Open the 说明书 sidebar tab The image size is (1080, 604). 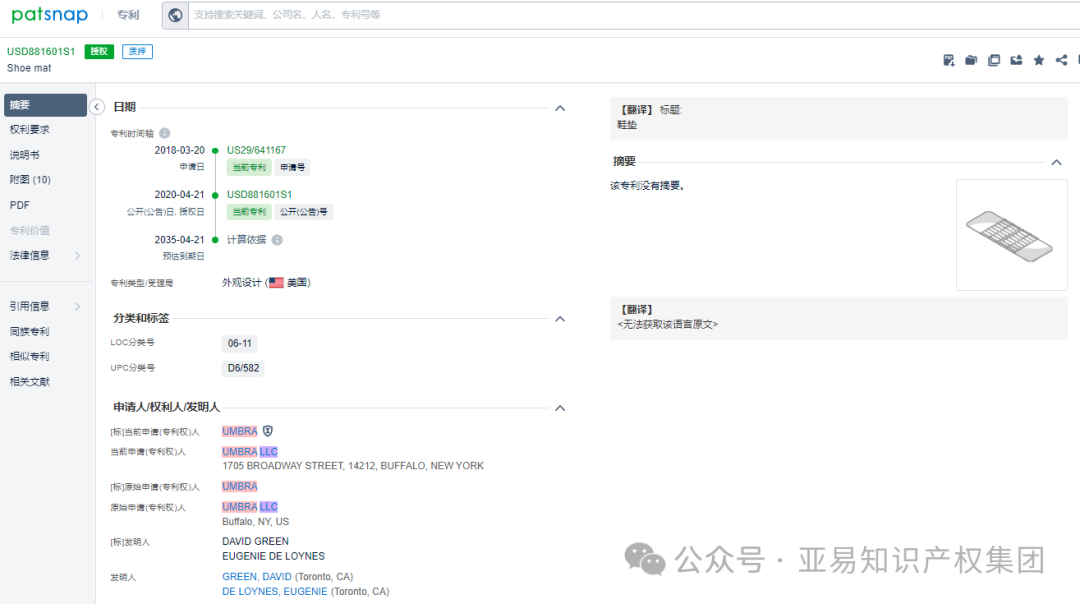coord(25,155)
